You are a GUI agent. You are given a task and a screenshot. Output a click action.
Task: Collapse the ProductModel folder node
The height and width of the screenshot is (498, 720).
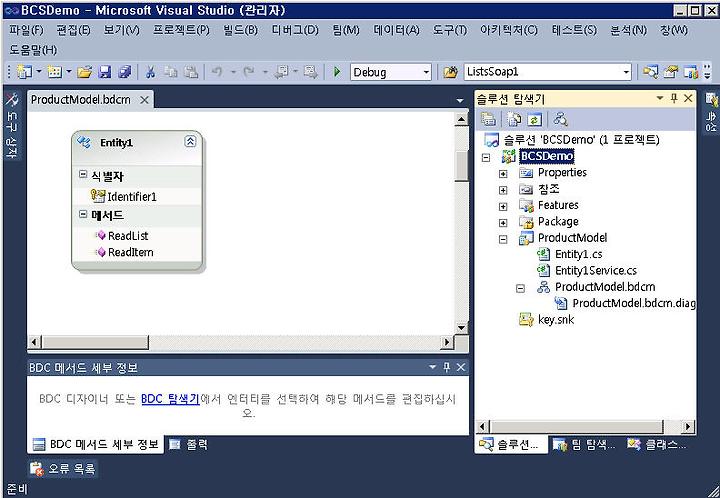(503, 239)
